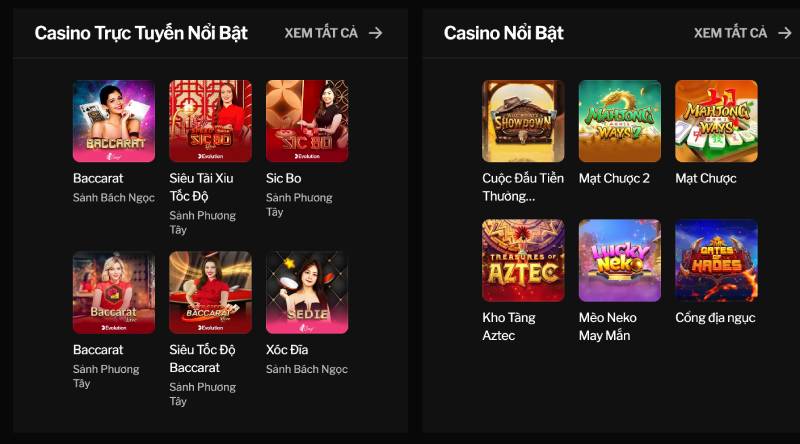The width and height of the screenshot is (800, 444).
Task: Click the Cổng địa ngục game title
Action: [715, 317]
